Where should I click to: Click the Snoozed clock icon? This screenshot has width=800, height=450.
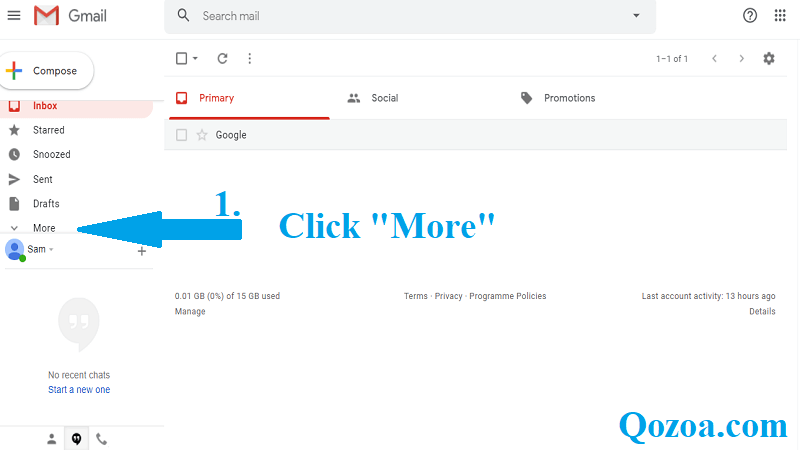(14, 154)
